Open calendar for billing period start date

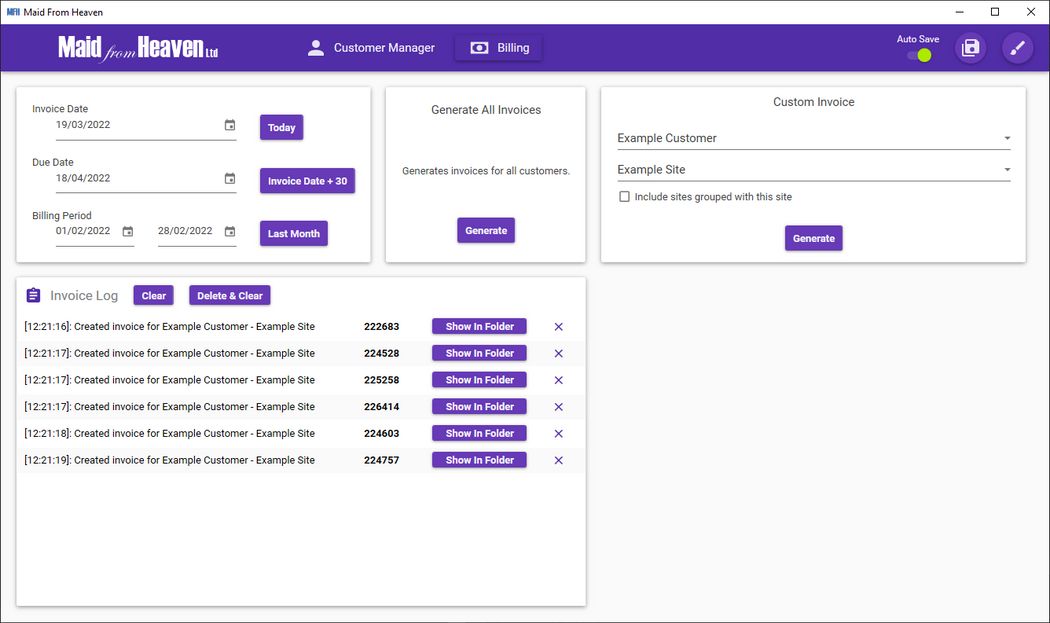[x=128, y=231]
